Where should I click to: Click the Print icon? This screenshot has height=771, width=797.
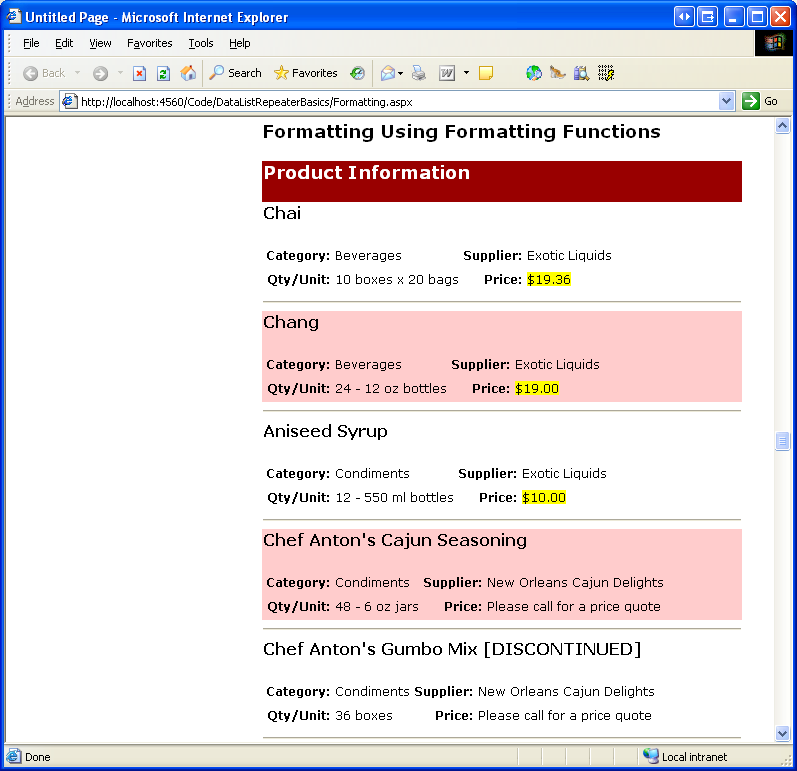click(x=419, y=73)
